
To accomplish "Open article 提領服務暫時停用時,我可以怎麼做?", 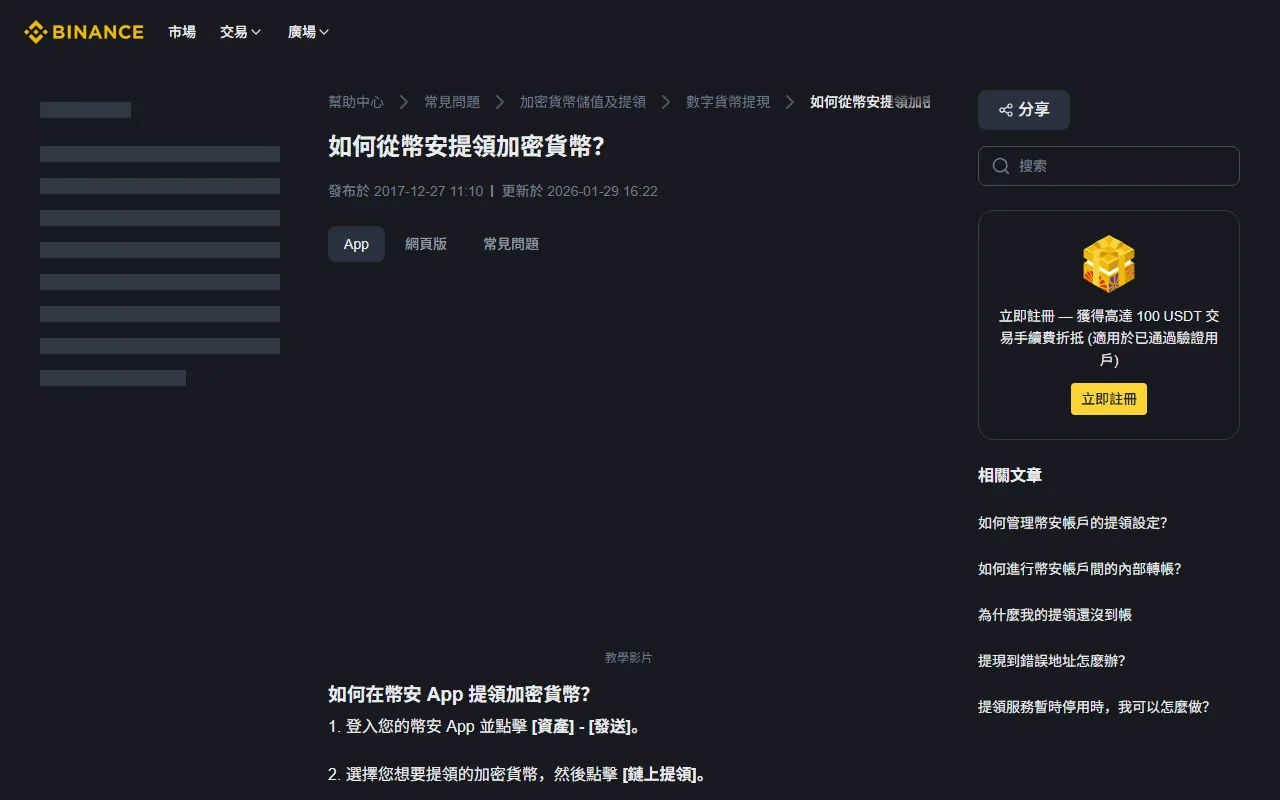I will click(x=1094, y=707).
